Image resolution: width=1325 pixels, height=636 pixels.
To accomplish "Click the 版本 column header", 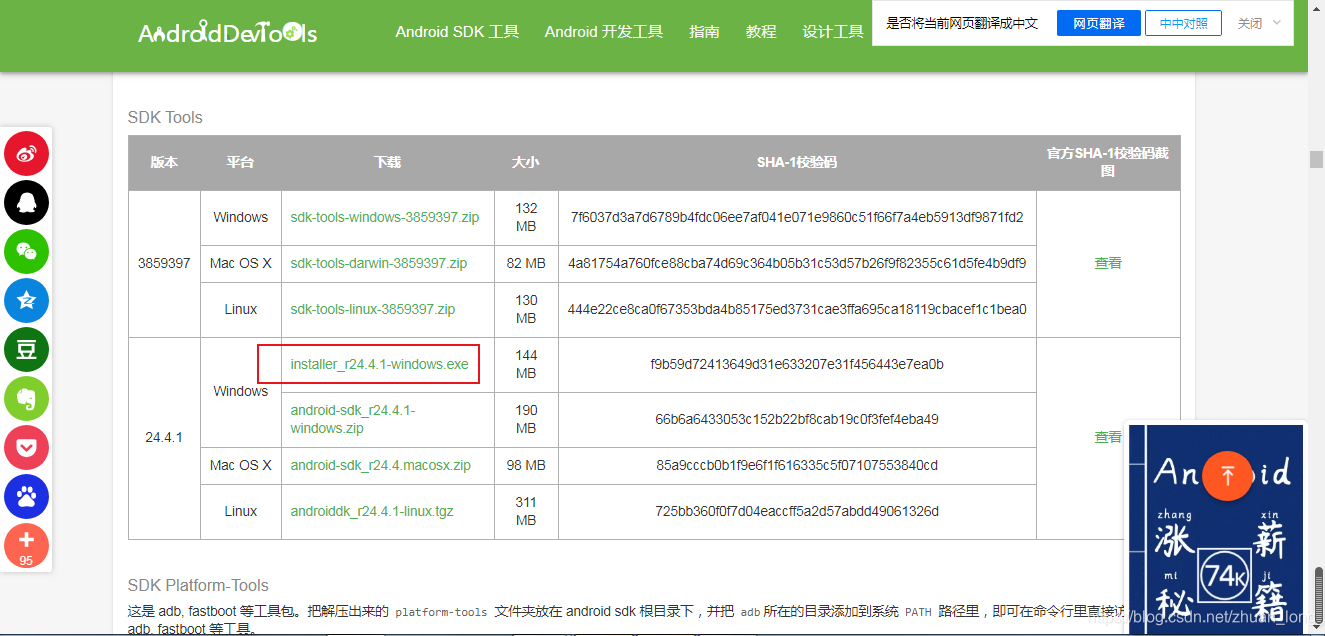I will [164, 162].
